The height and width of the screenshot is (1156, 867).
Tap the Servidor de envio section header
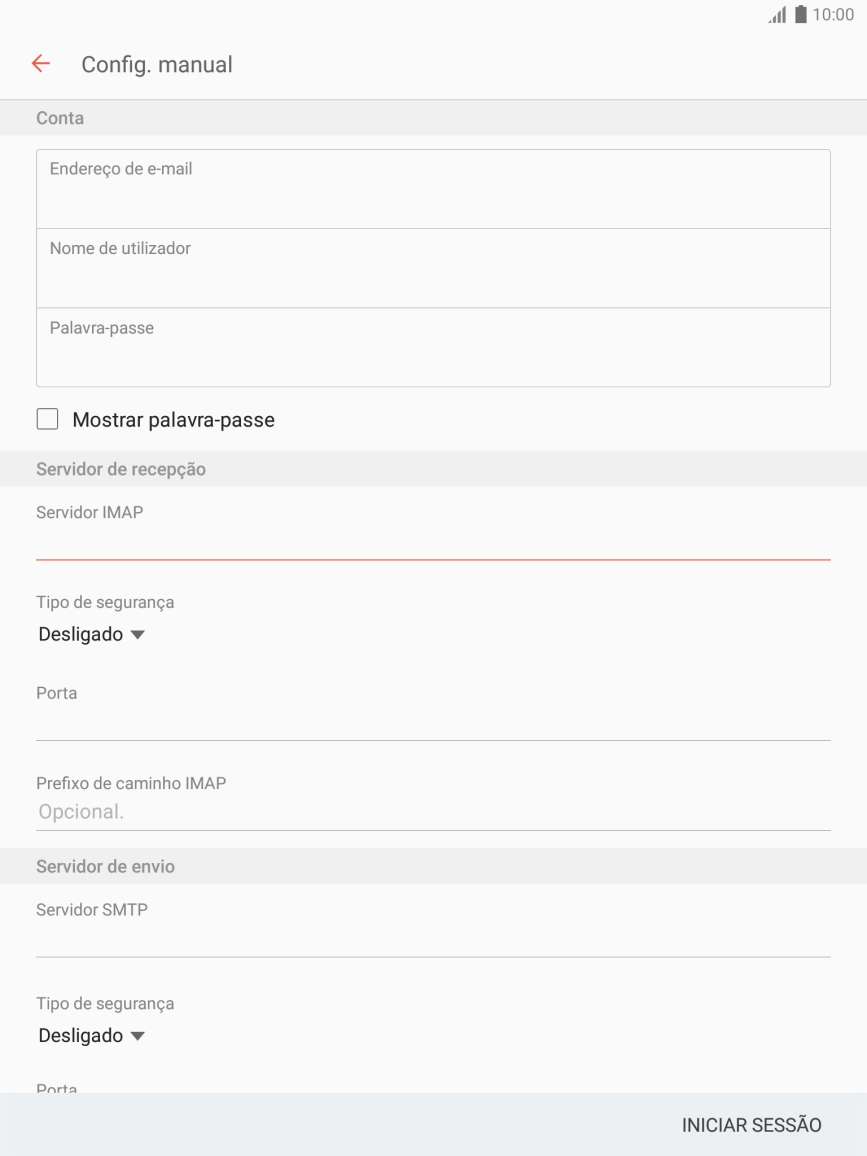105,867
